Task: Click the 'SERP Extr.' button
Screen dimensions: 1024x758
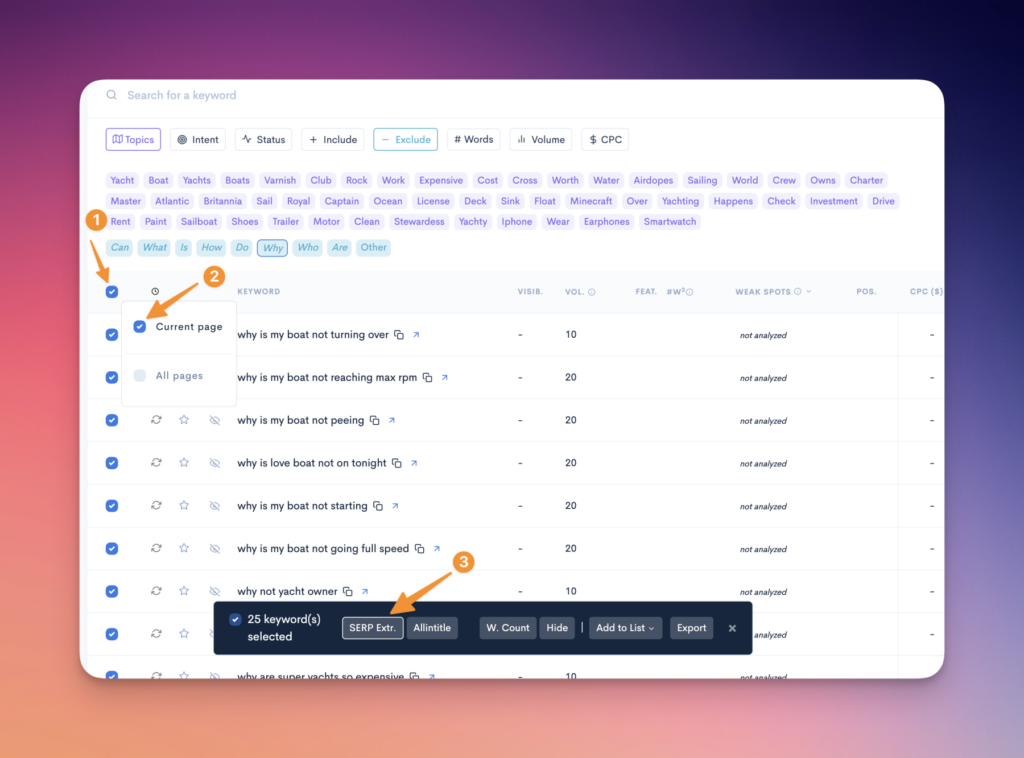Action: 372,628
